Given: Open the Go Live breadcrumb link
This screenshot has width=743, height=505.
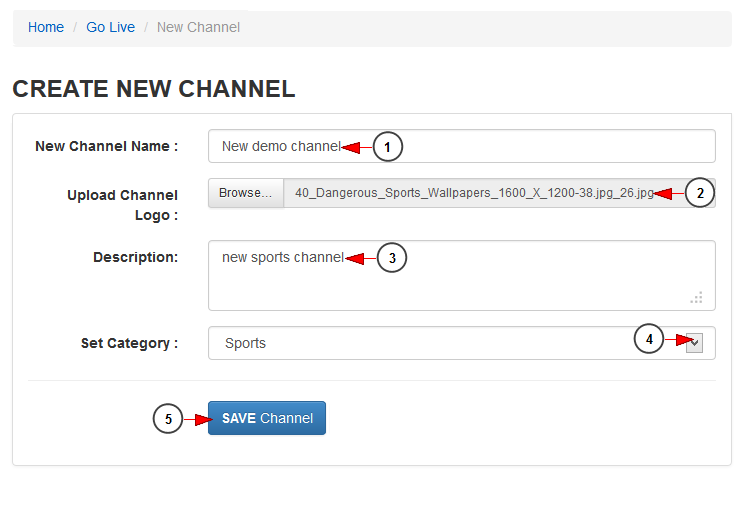Looking at the screenshot, I should pyautogui.click(x=110, y=27).
